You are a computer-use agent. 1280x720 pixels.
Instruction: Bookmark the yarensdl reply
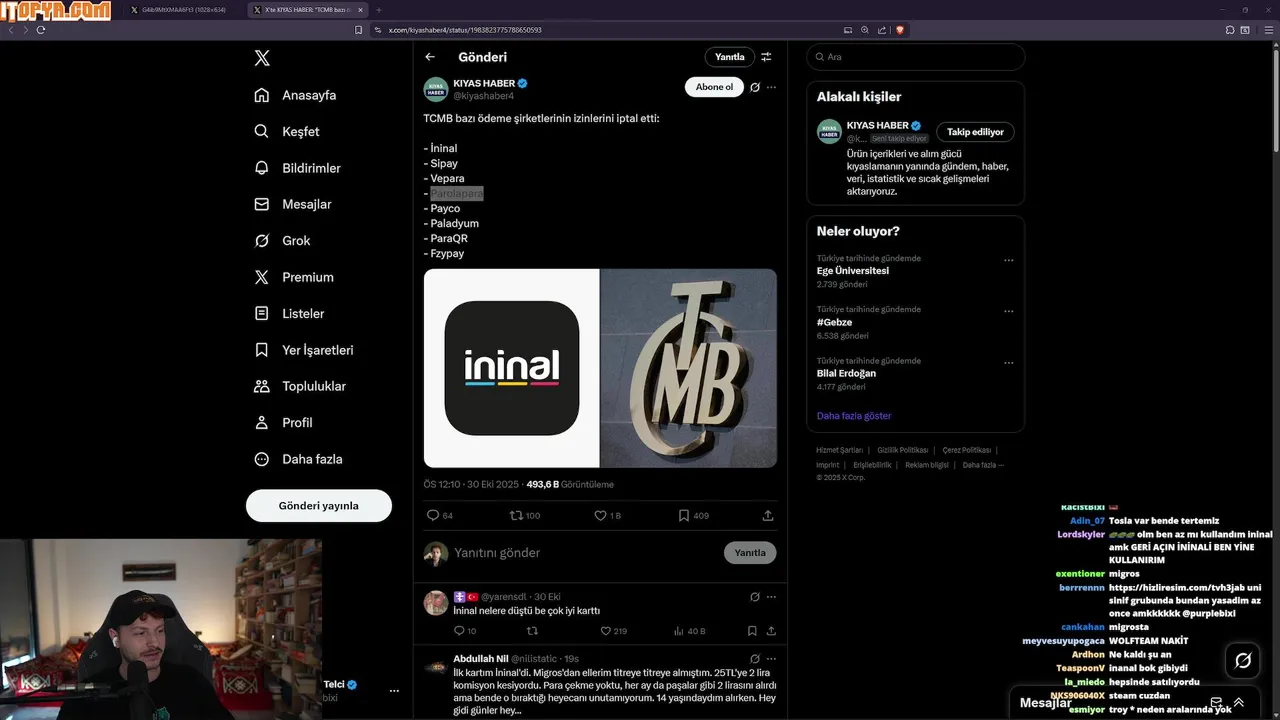pos(752,631)
